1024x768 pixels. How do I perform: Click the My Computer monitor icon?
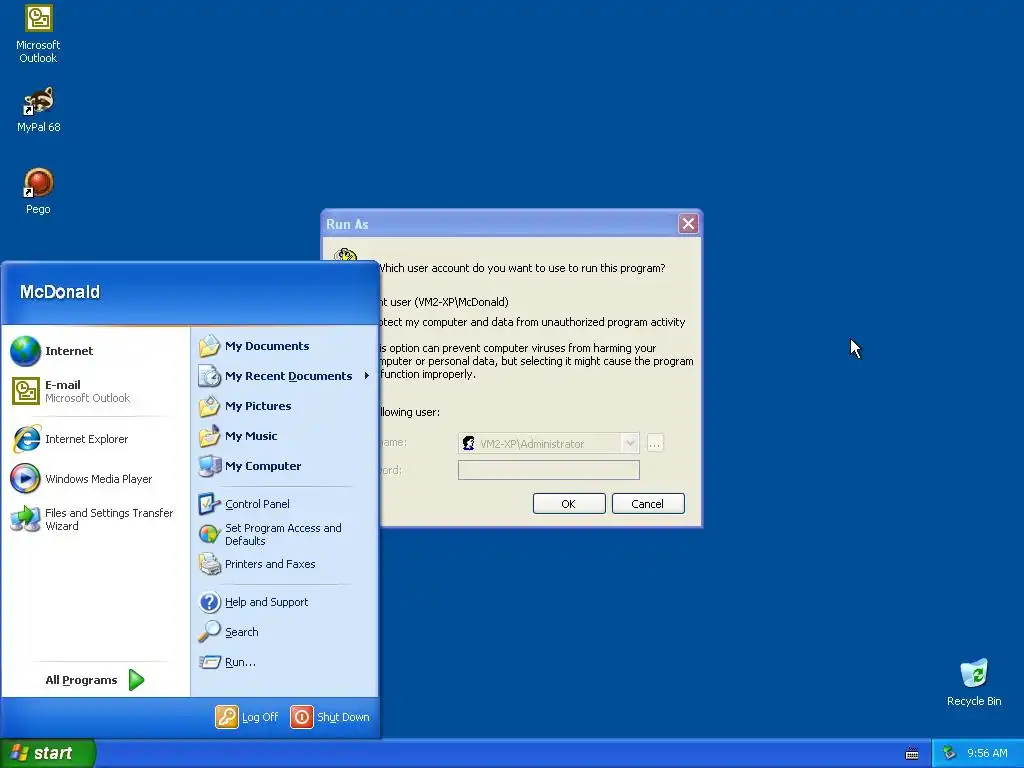click(x=210, y=466)
